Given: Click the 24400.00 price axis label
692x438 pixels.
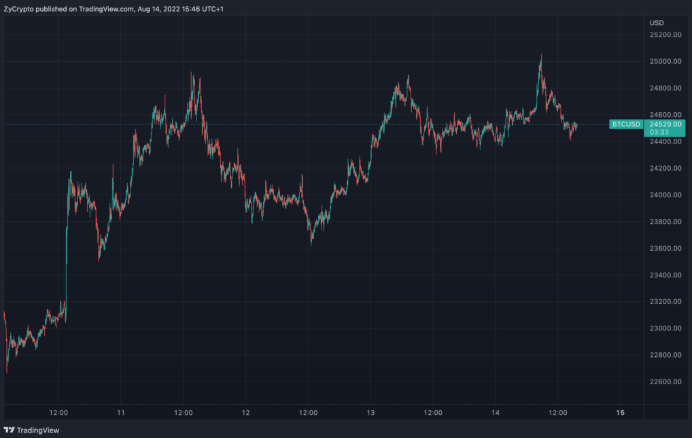Looking at the screenshot, I should coord(666,141).
